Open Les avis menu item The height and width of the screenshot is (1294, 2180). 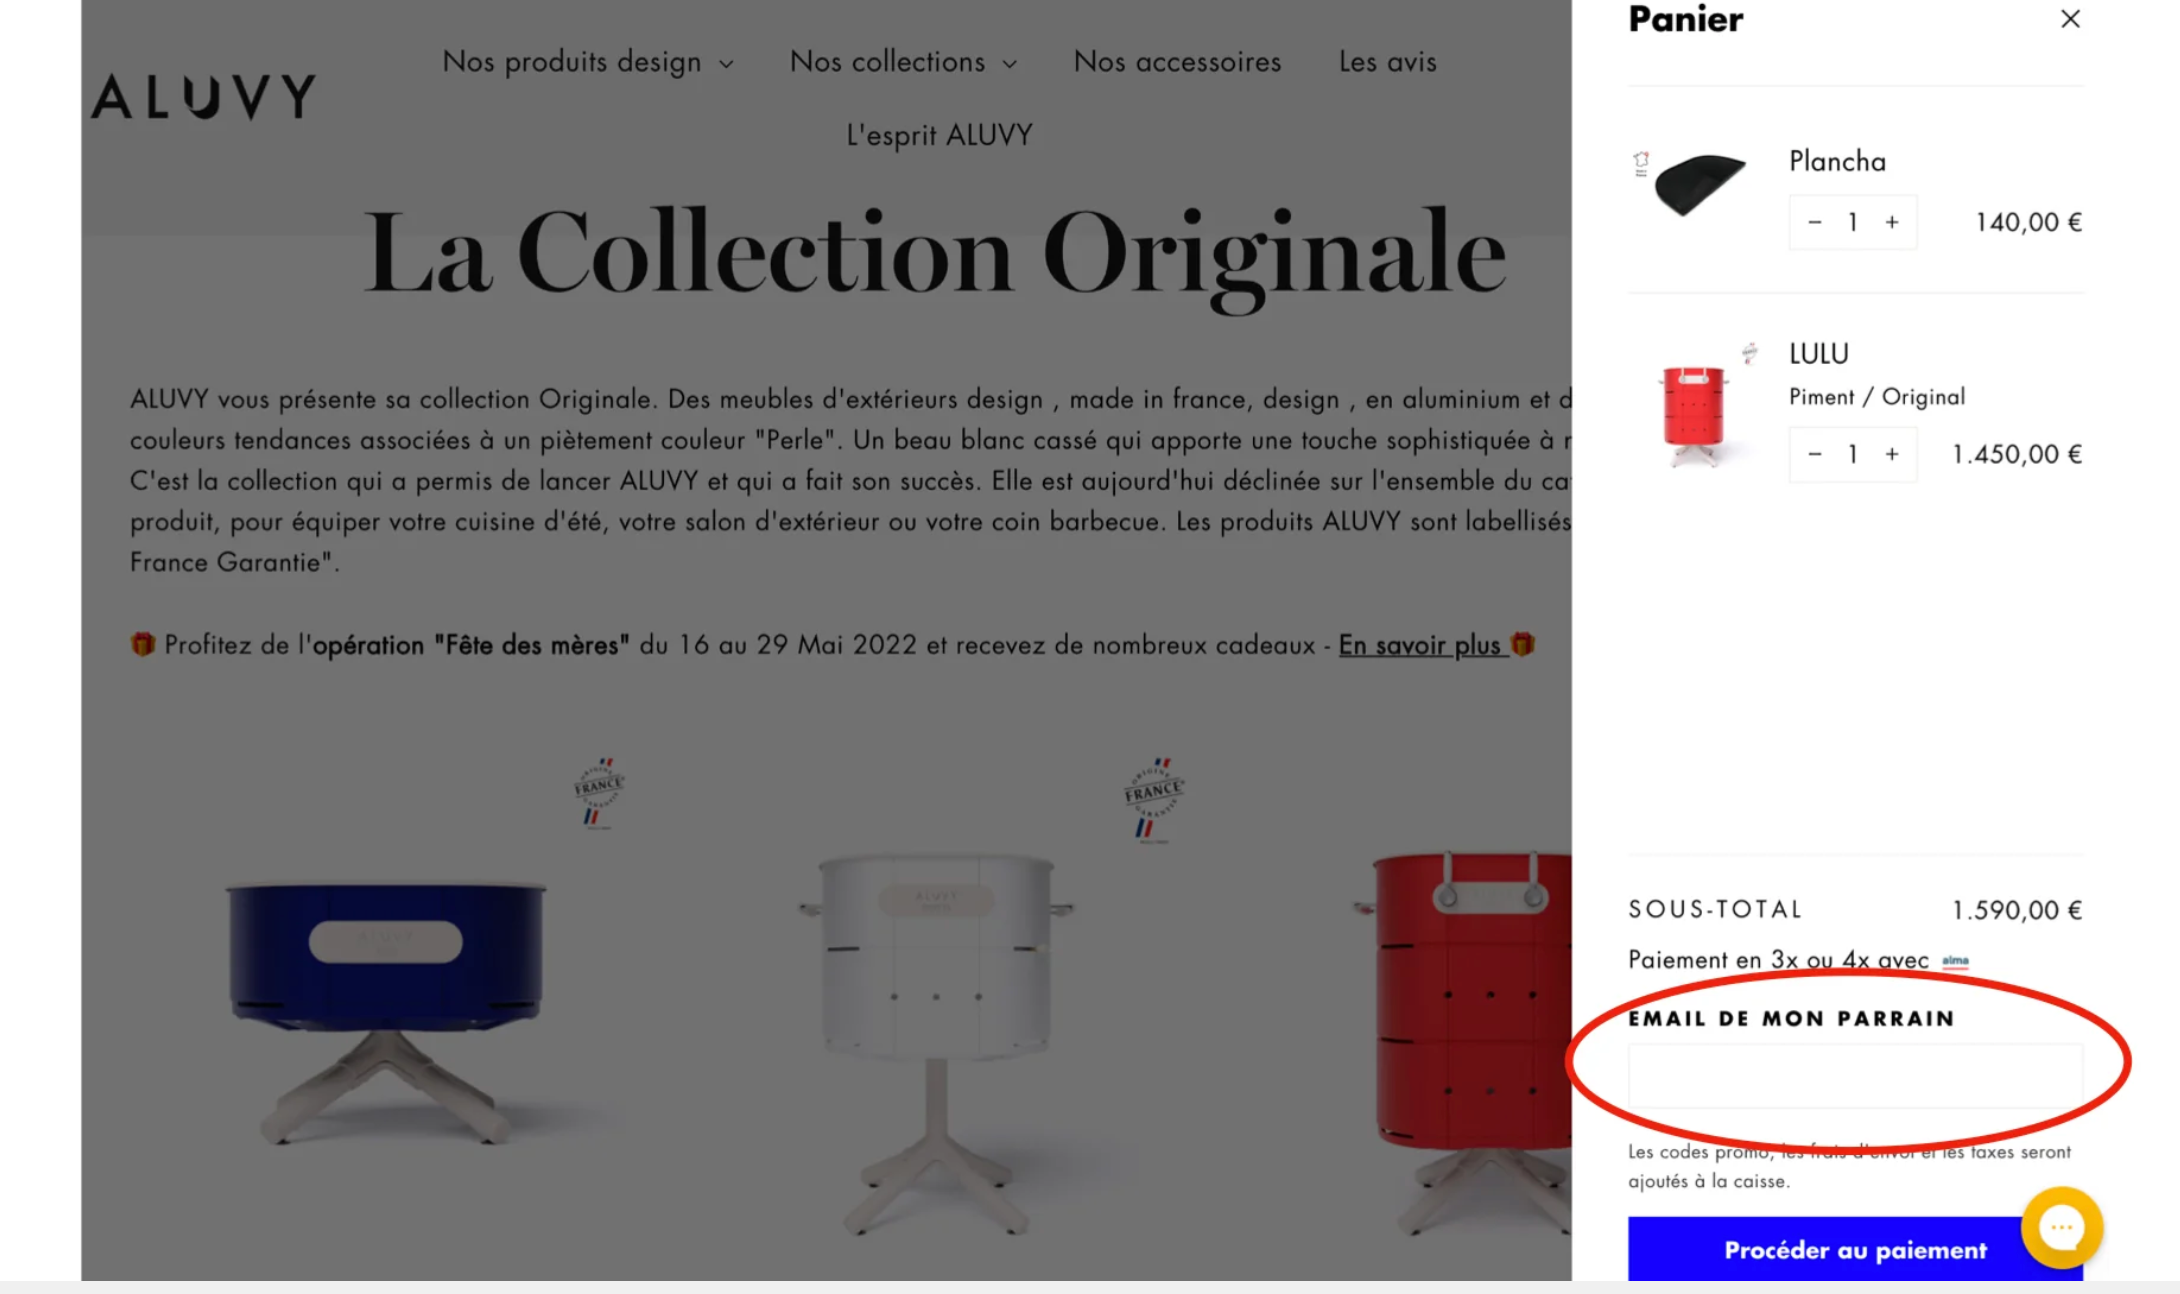click(x=1387, y=62)
